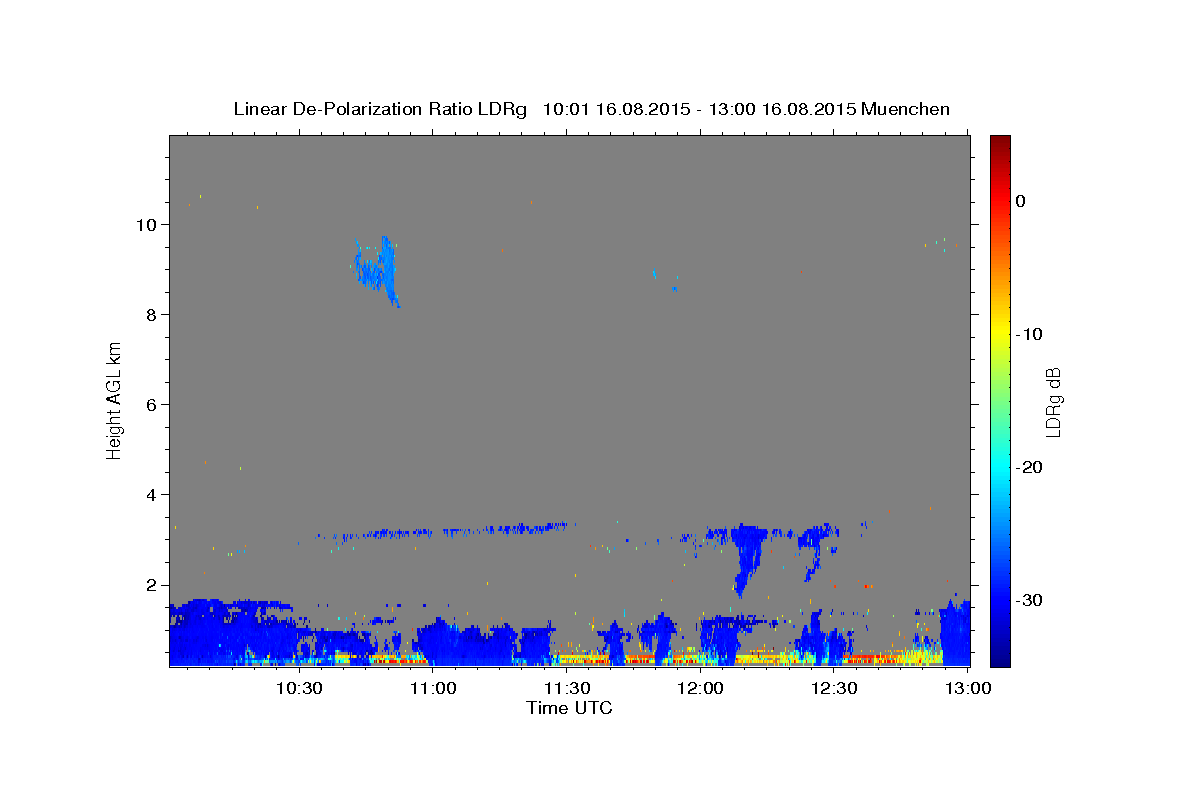Image resolution: width=1200 pixels, height=800 pixels.
Task: Click the 12:00 time tick label
Action: (701, 688)
